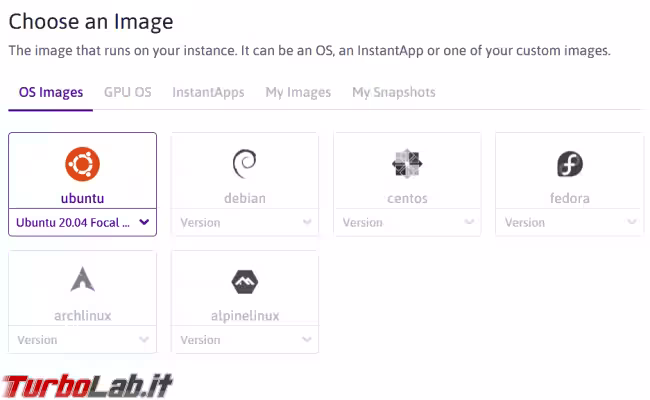
Task: Select the Ubuntu logo icon
Action: [82, 163]
